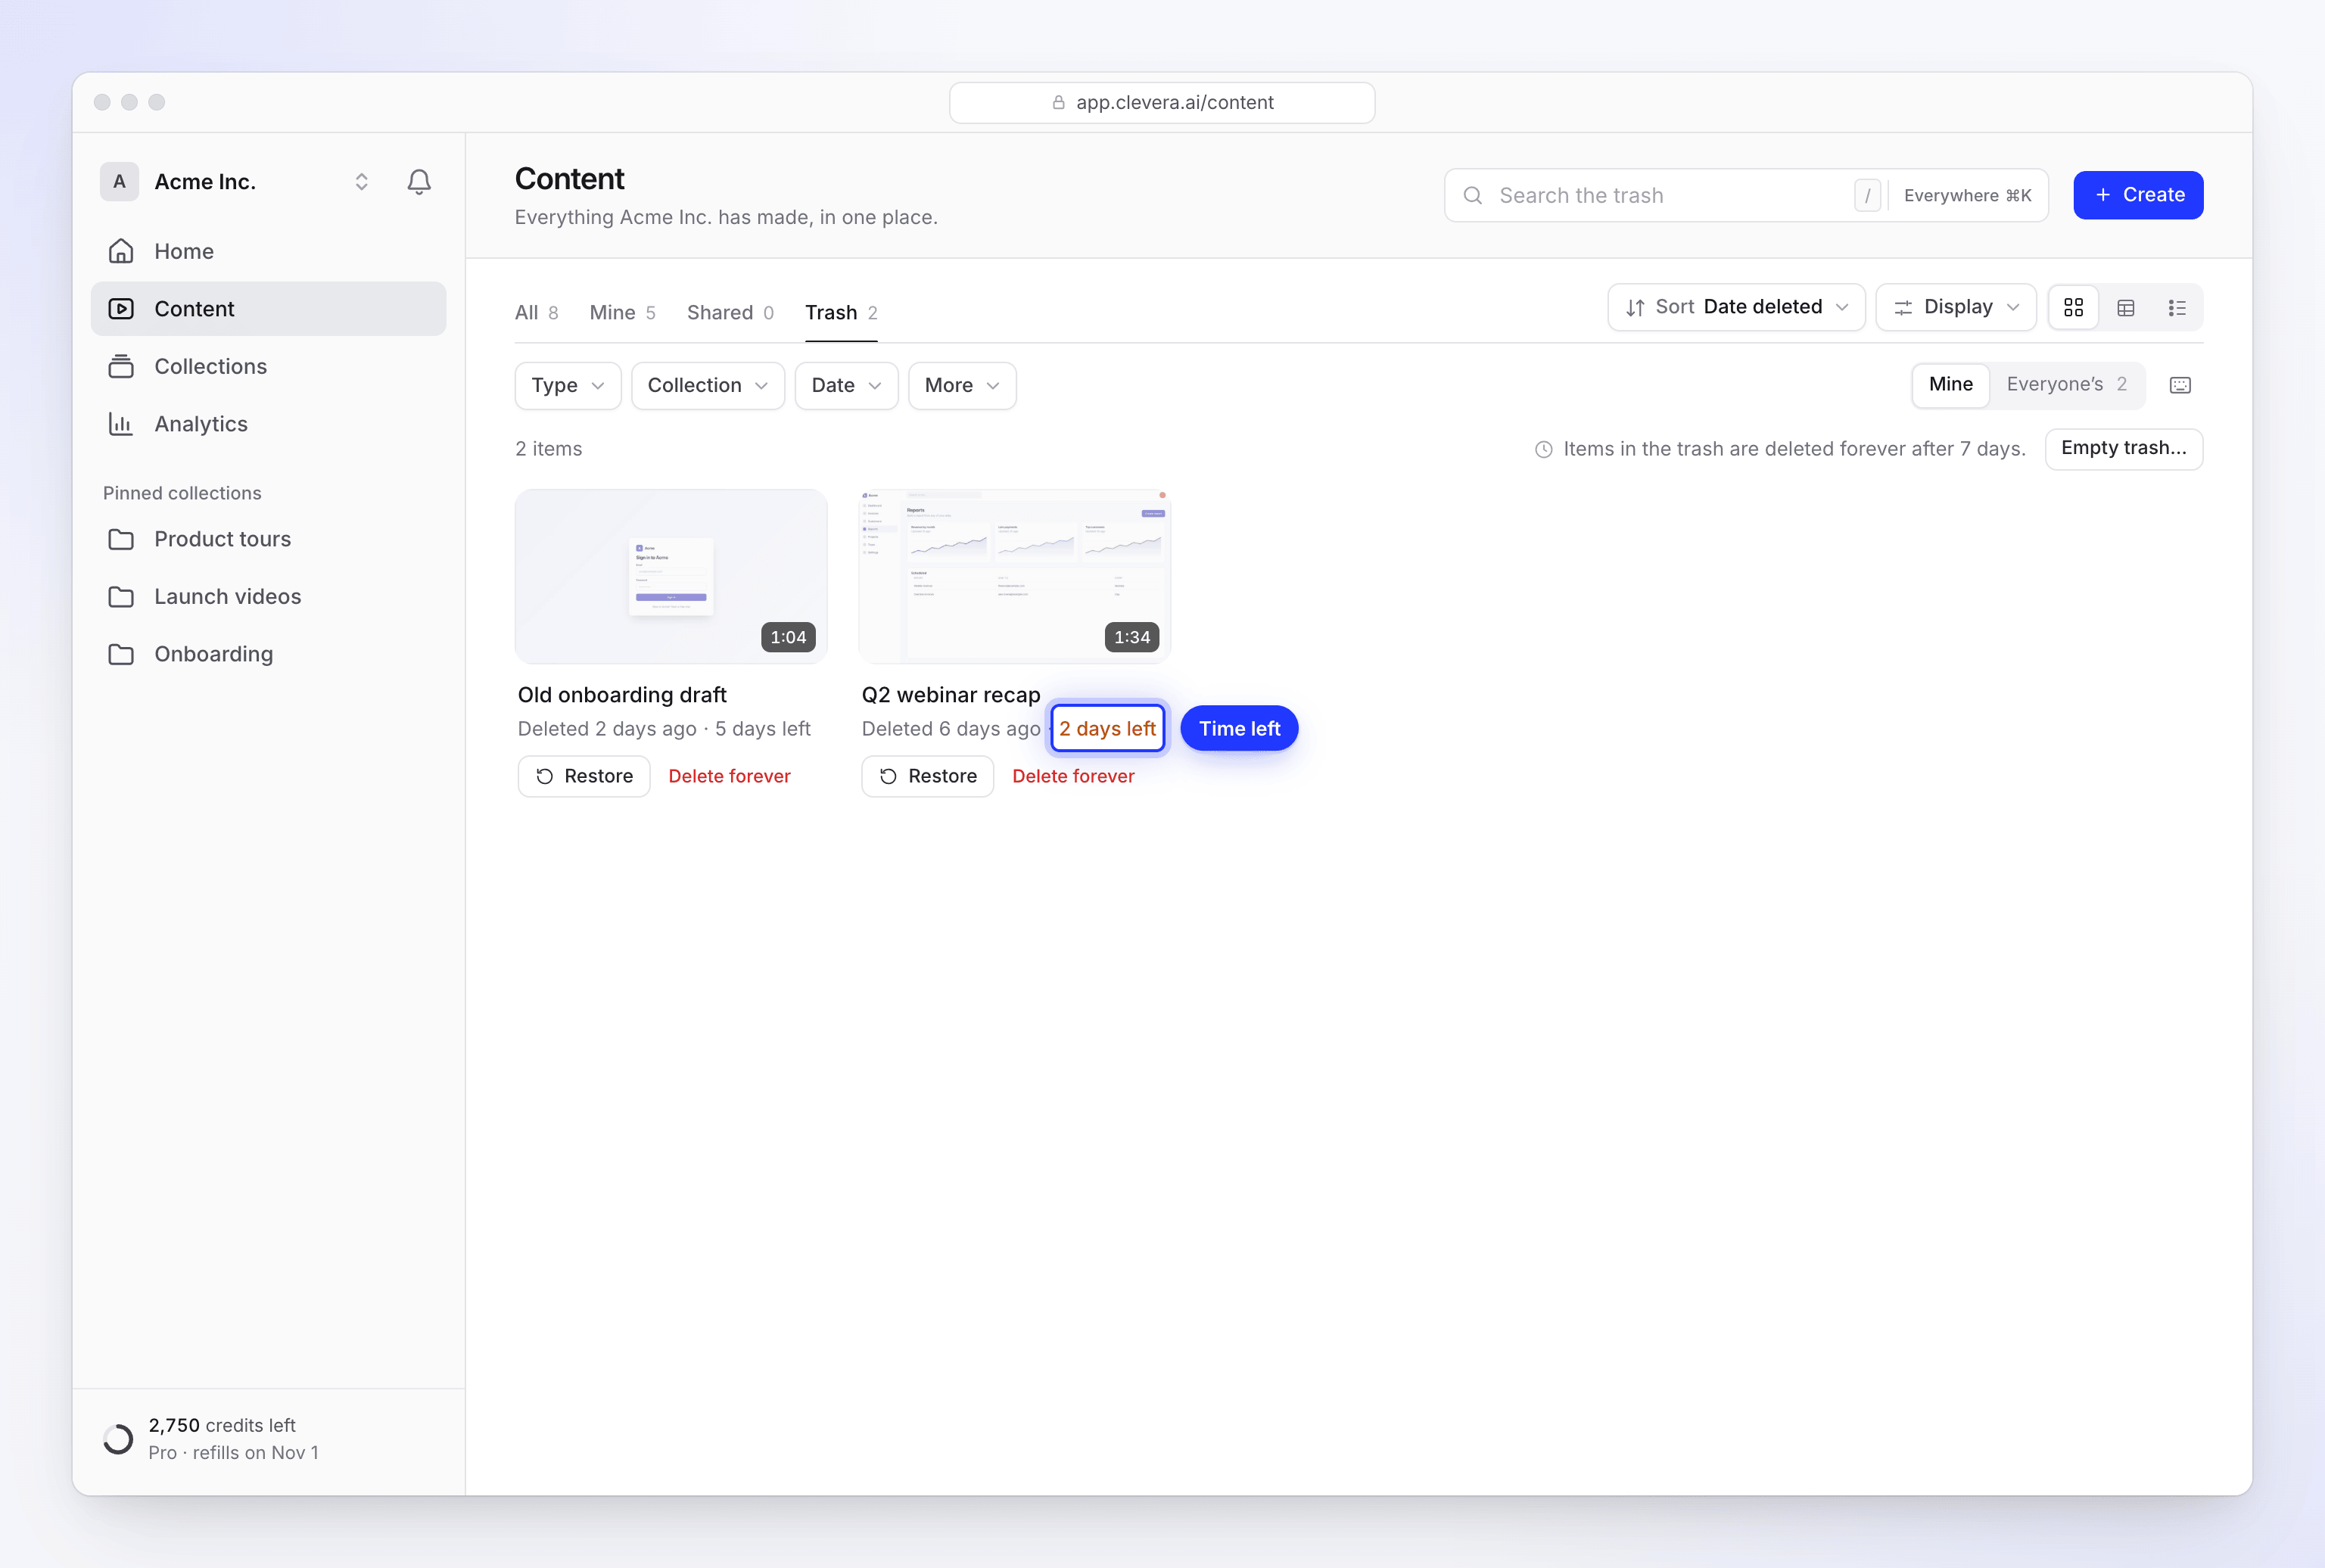The image size is (2325, 1568).
Task: Click the Product tours folder icon
Action: click(x=121, y=539)
